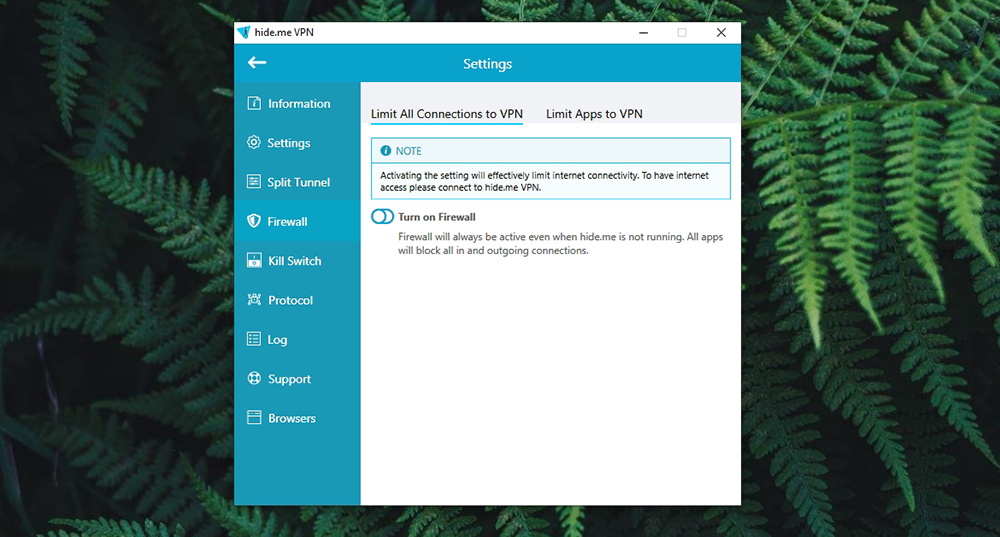Viewport: 1000px width, 537px height.
Task: Close the hide.me VPN window
Action: [721, 33]
